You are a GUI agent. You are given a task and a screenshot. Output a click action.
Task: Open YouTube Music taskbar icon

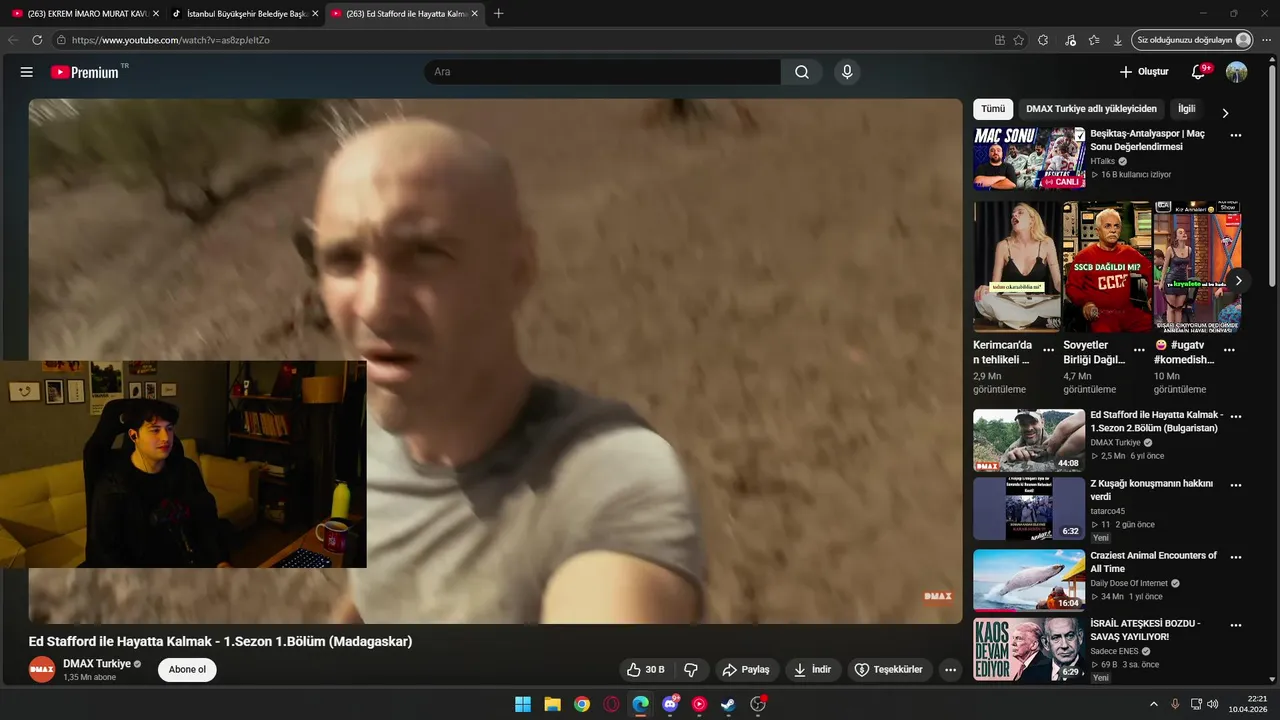(699, 704)
